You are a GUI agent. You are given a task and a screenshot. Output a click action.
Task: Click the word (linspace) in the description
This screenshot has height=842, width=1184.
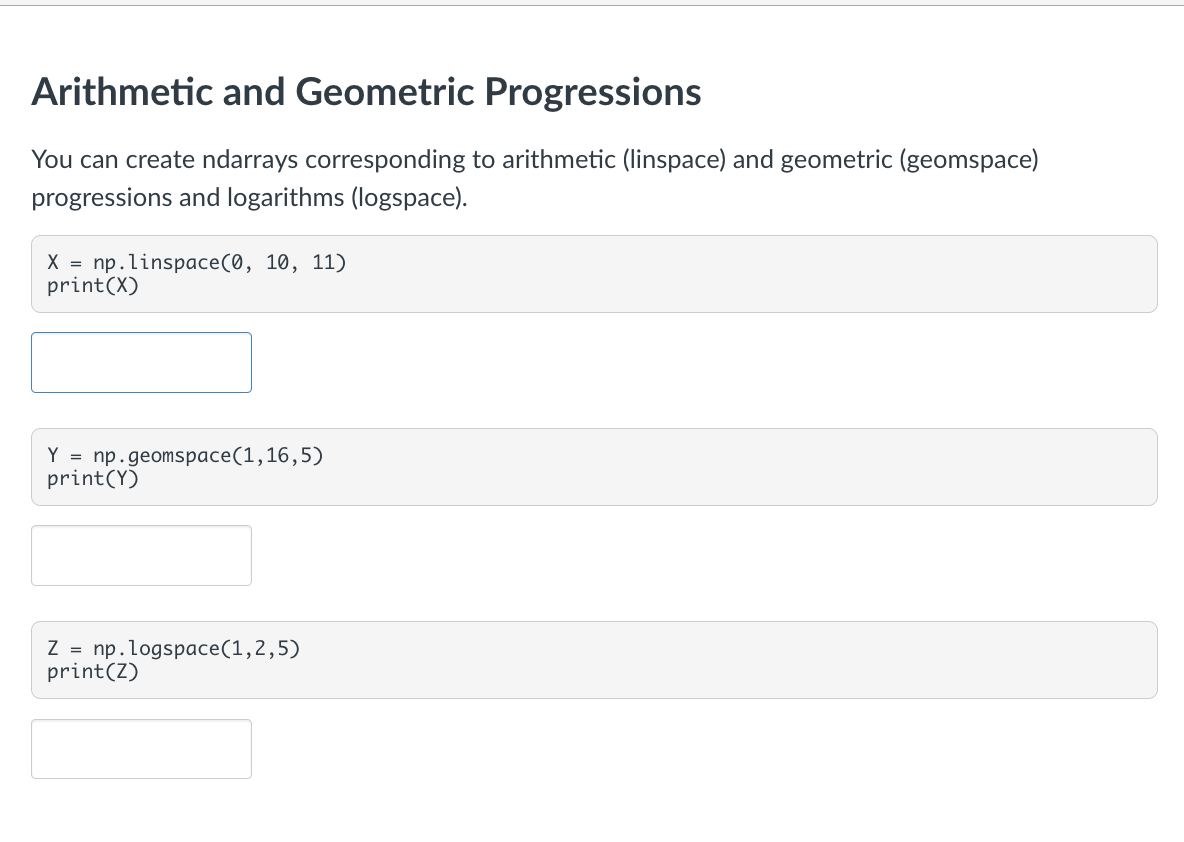coord(674,159)
